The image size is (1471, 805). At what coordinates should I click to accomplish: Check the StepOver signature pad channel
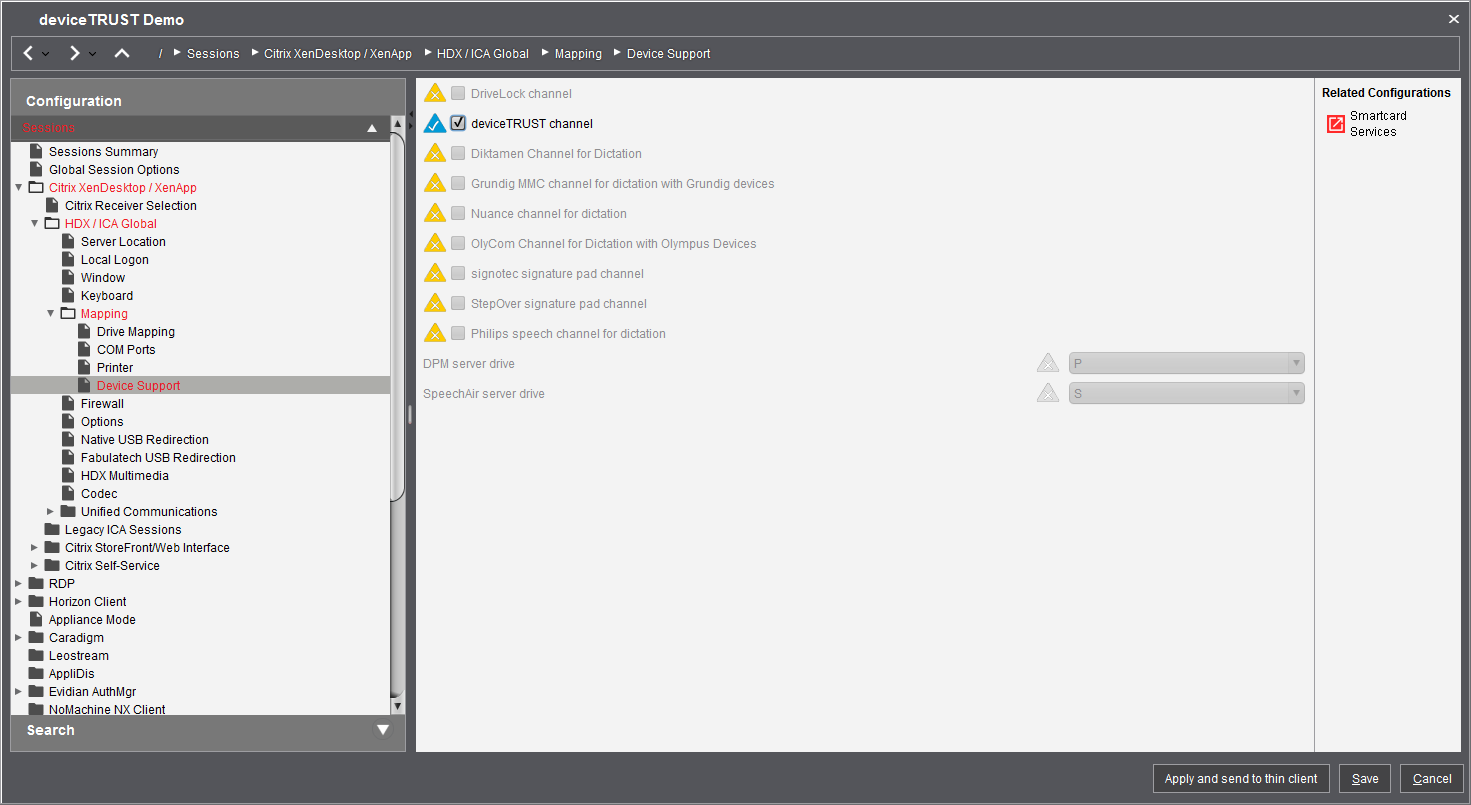pos(457,302)
